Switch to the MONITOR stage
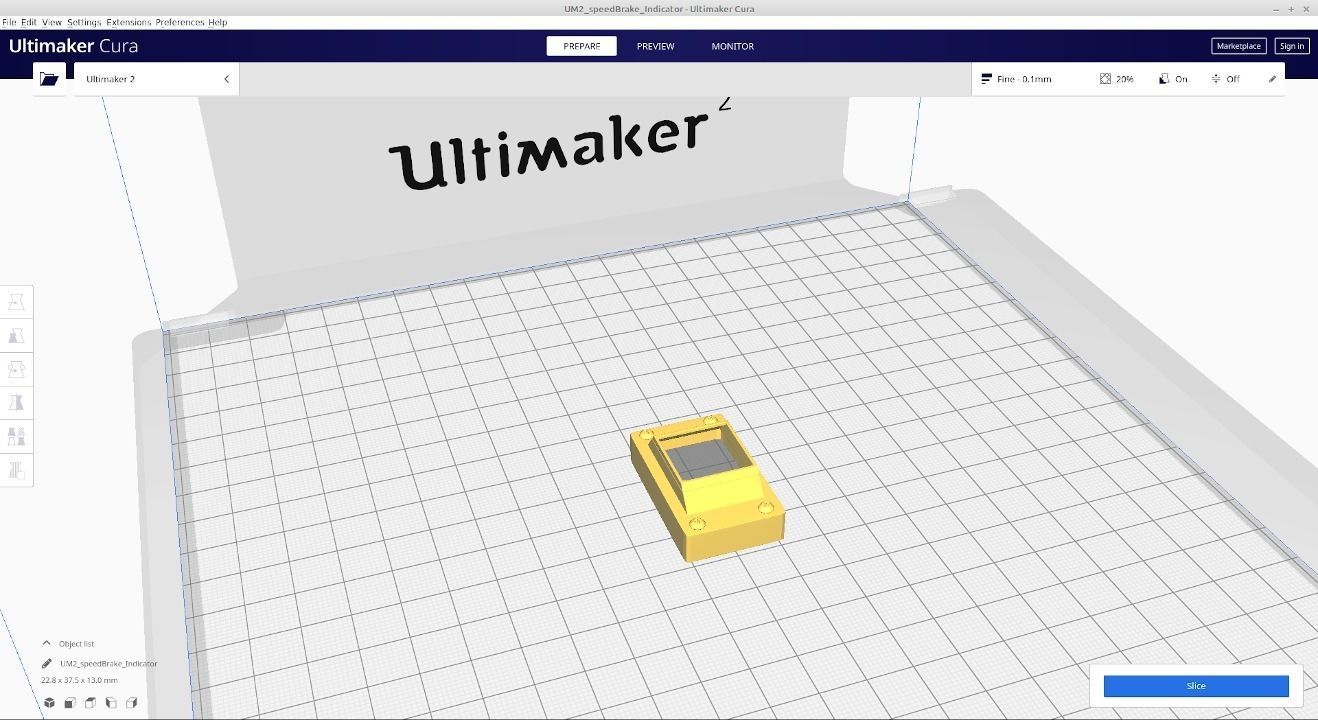Image resolution: width=1318 pixels, height=720 pixels. pyautogui.click(x=733, y=46)
